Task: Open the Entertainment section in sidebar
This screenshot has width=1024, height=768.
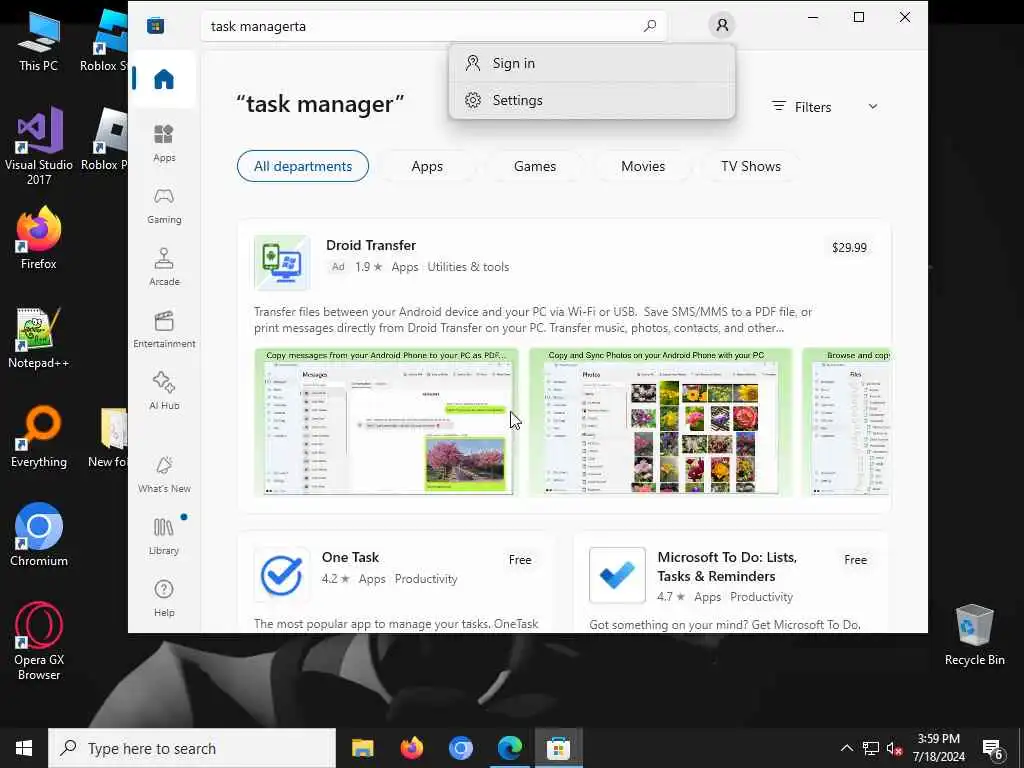Action: click(164, 329)
